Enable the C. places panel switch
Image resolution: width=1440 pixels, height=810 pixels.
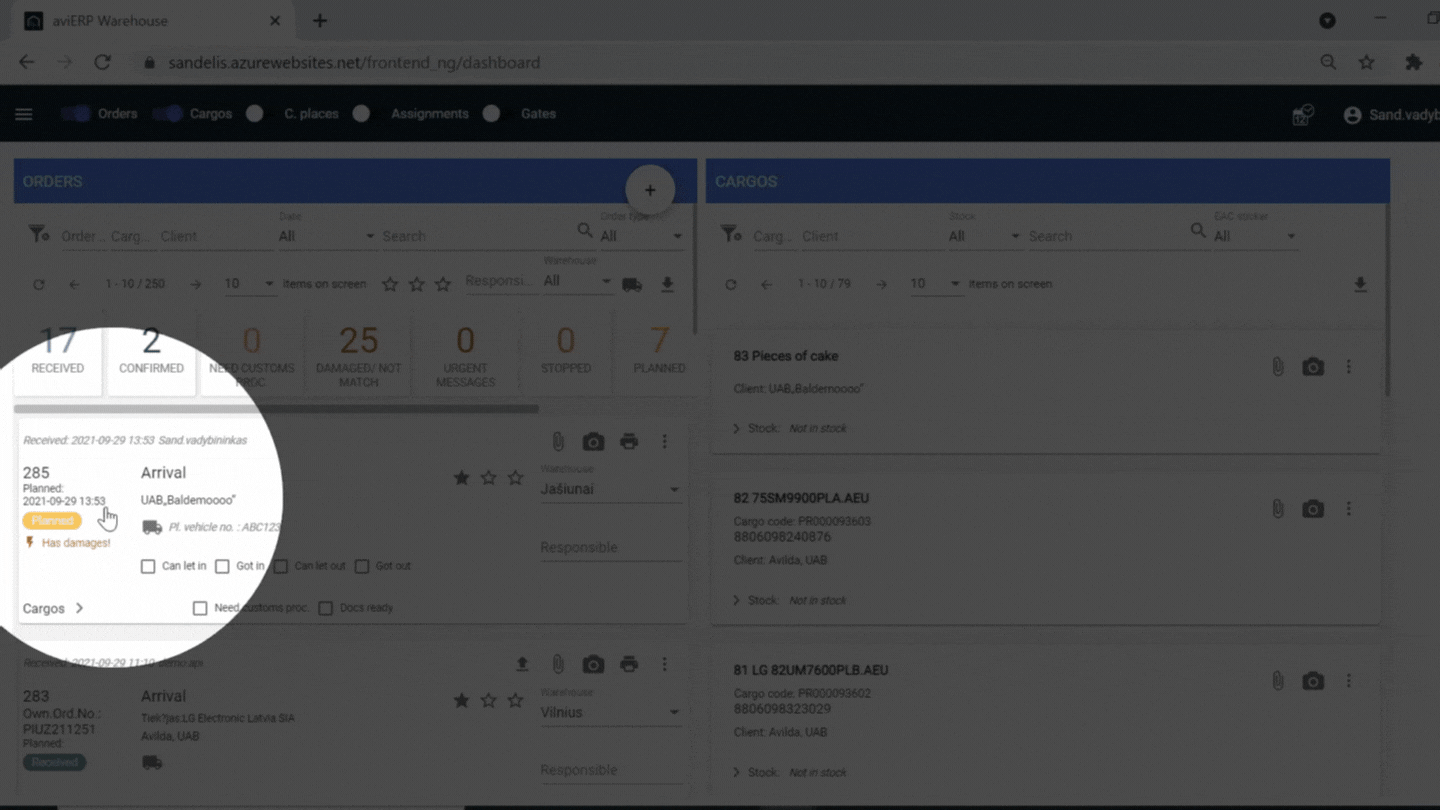(x=256, y=114)
